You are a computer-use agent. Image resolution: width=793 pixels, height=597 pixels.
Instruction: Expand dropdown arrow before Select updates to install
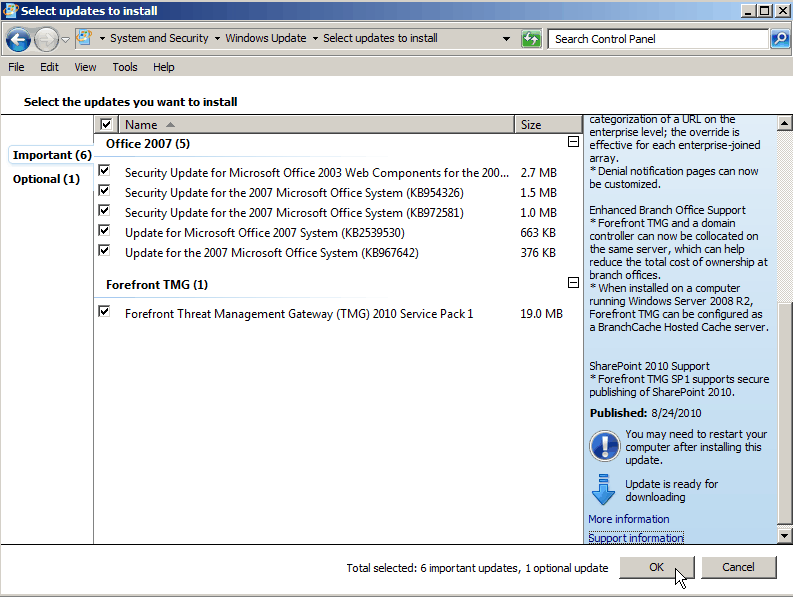point(315,38)
